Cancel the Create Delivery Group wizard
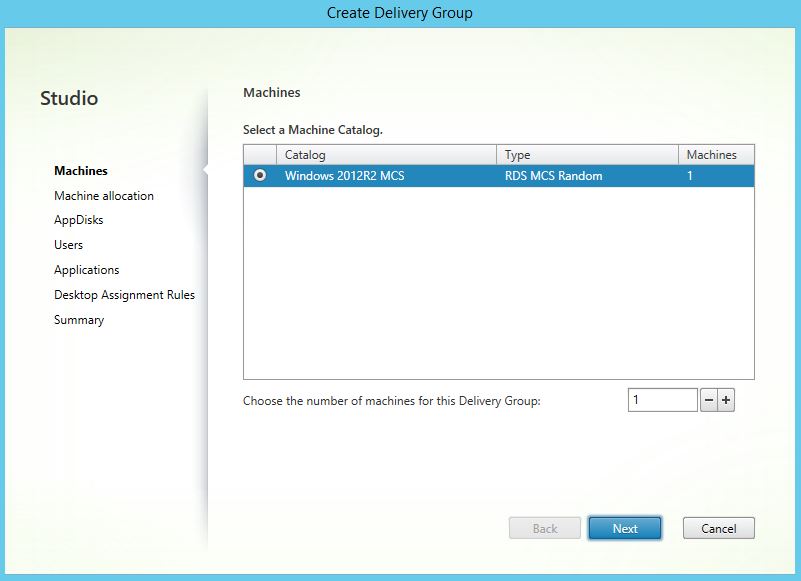Image resolution: width=801 pixels, height=581 pixels. coord(718,528)
